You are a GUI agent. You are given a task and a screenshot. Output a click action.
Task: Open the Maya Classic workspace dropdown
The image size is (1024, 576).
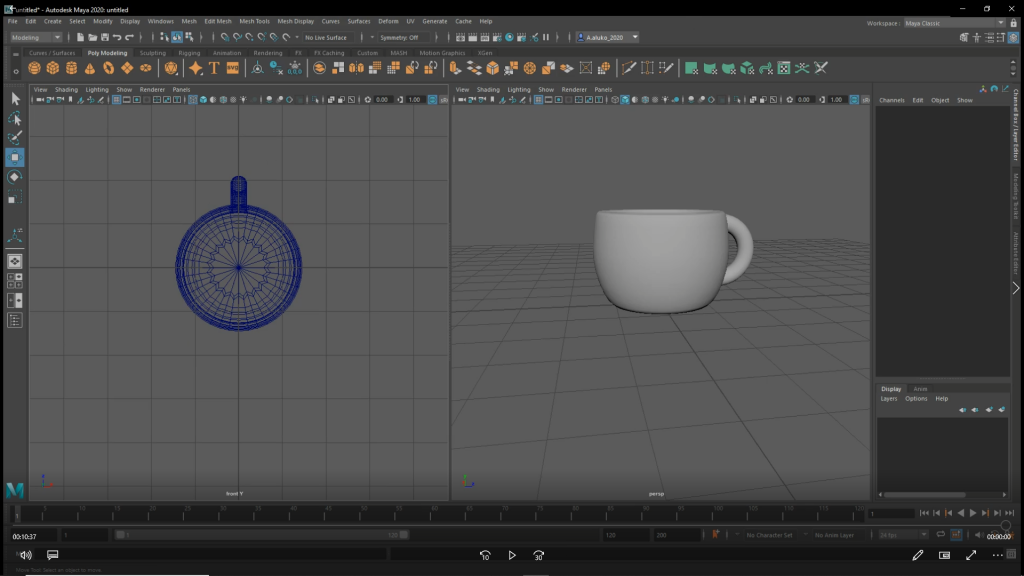coord(950,21)
